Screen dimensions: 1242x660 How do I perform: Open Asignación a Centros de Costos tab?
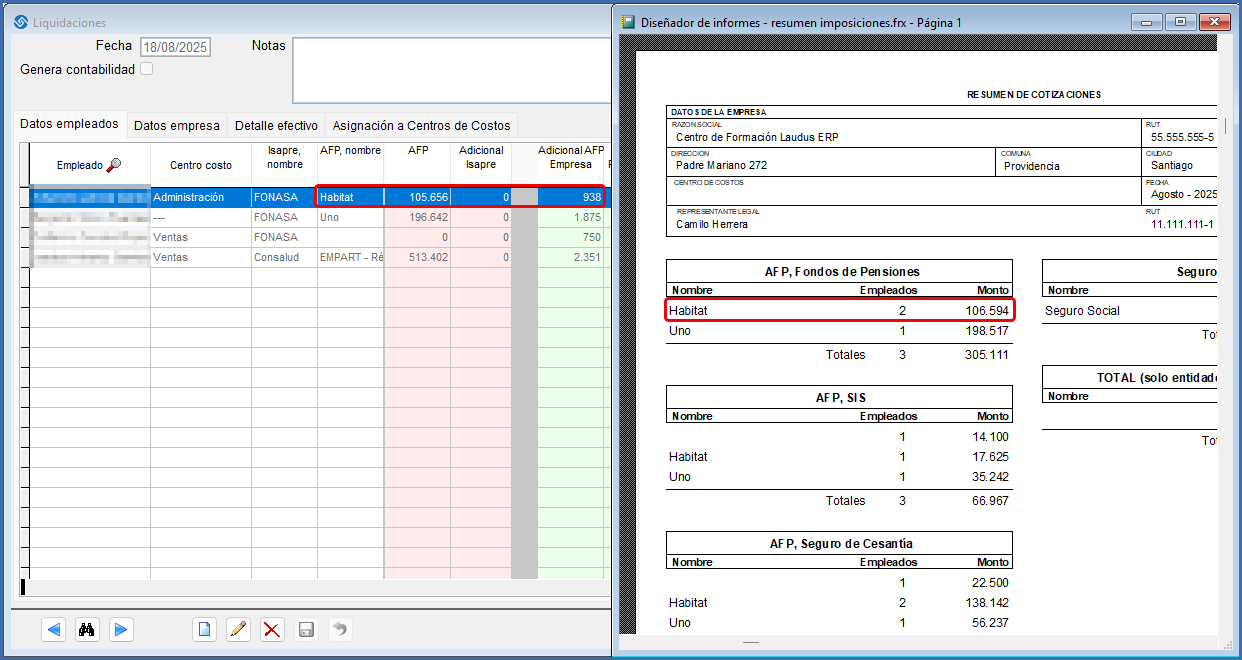[421, 125]
